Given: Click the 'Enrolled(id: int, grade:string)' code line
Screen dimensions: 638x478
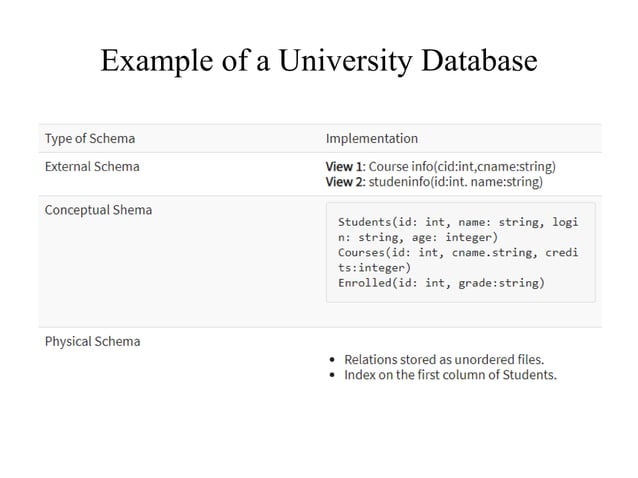Looking at the screenshot, I should coord(441,284).
